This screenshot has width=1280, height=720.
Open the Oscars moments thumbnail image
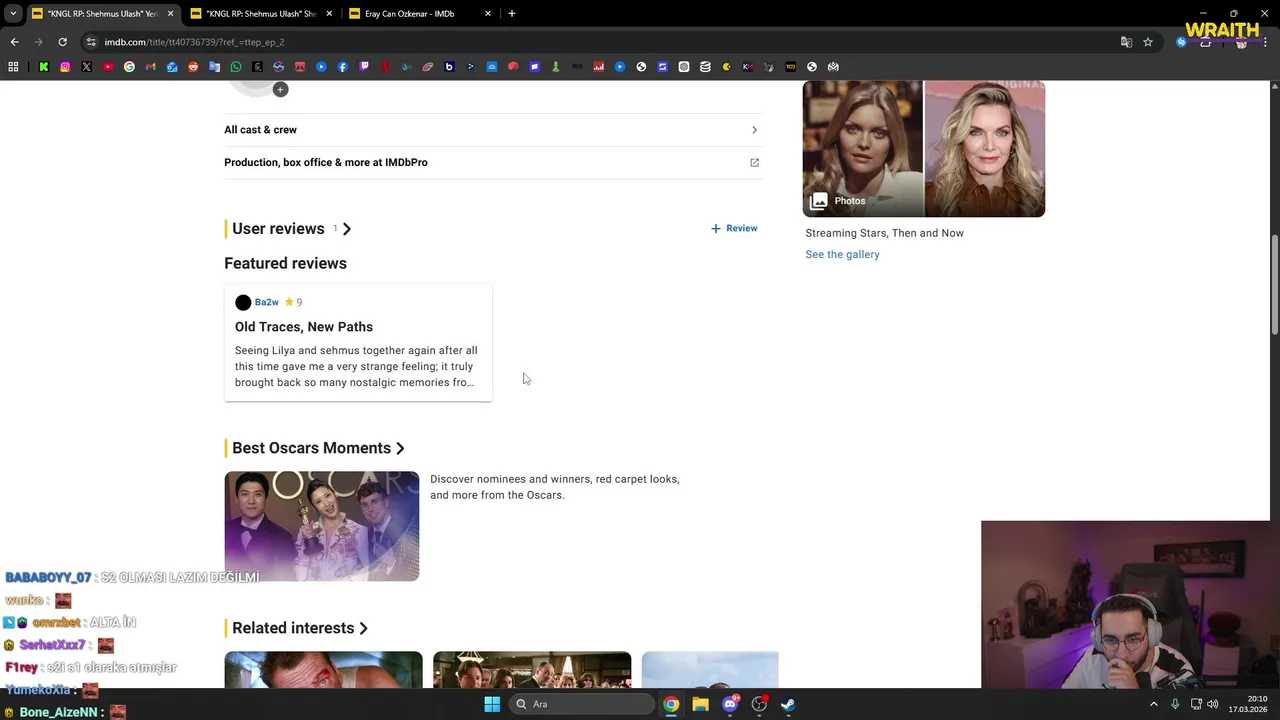pos(322,526)
